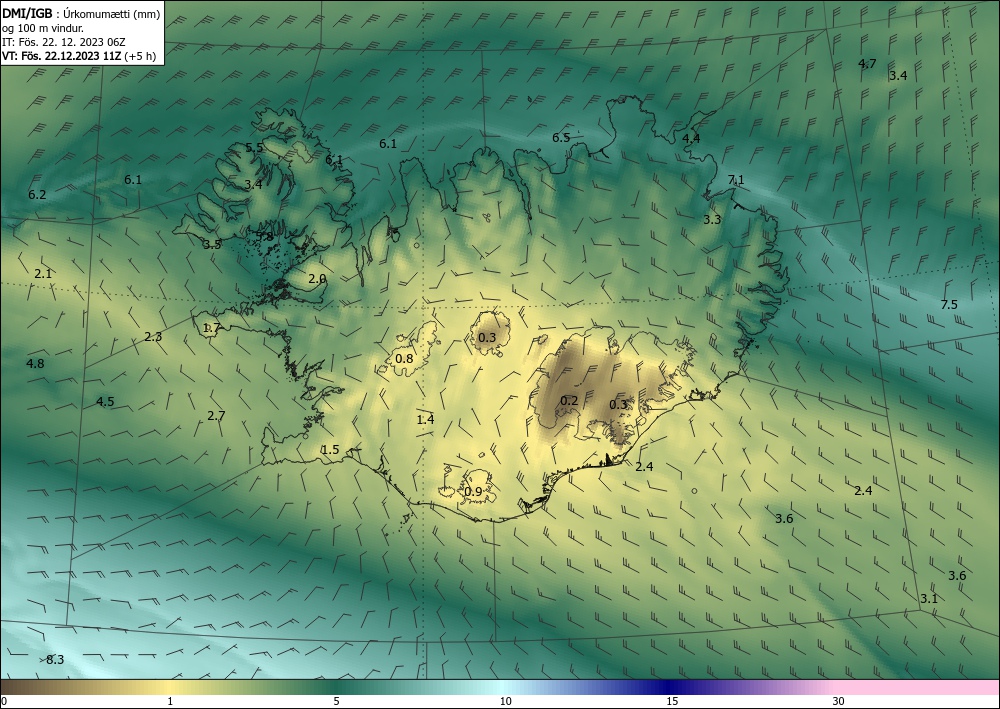Select the 0.2 value on Vatnajökull

569,400
